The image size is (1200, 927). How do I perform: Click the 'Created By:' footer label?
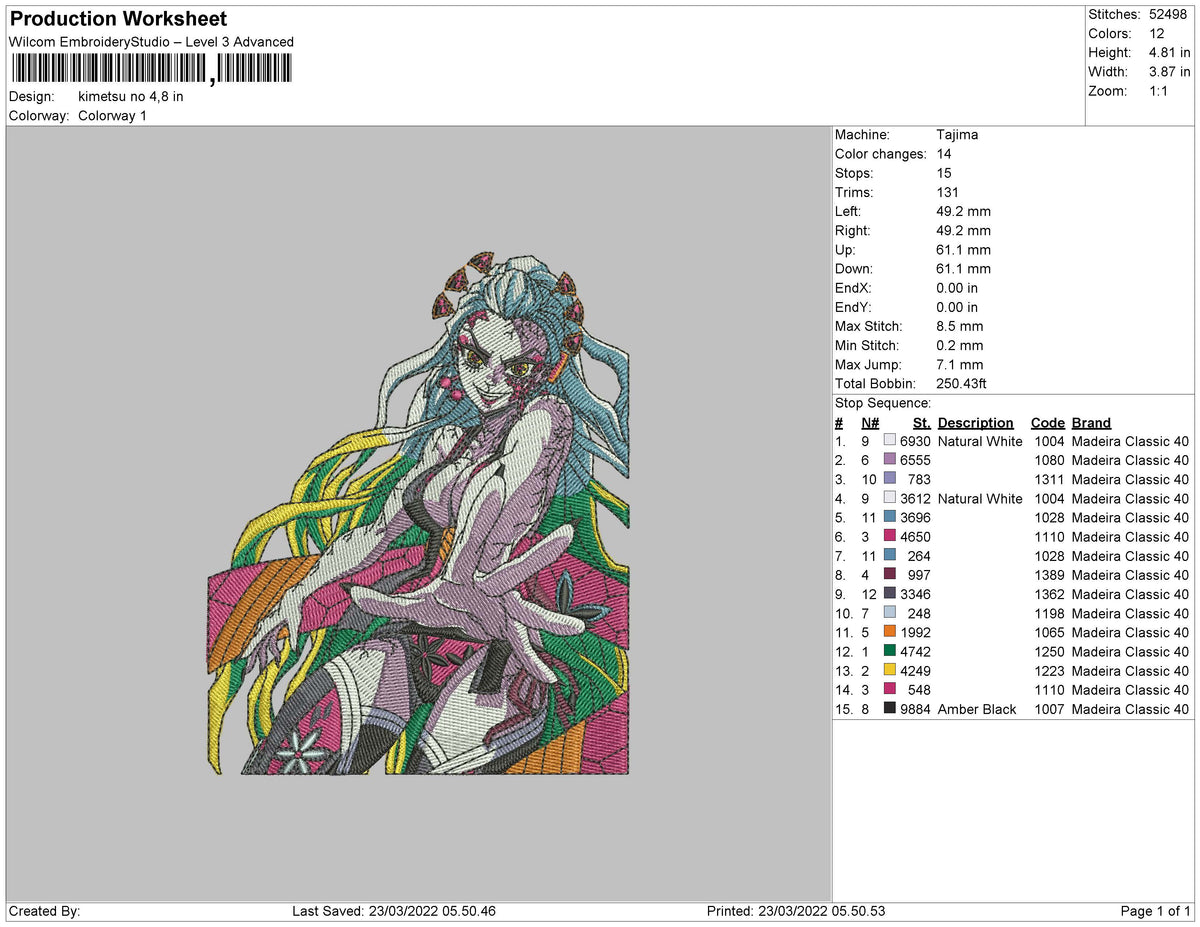click(44, 911)
